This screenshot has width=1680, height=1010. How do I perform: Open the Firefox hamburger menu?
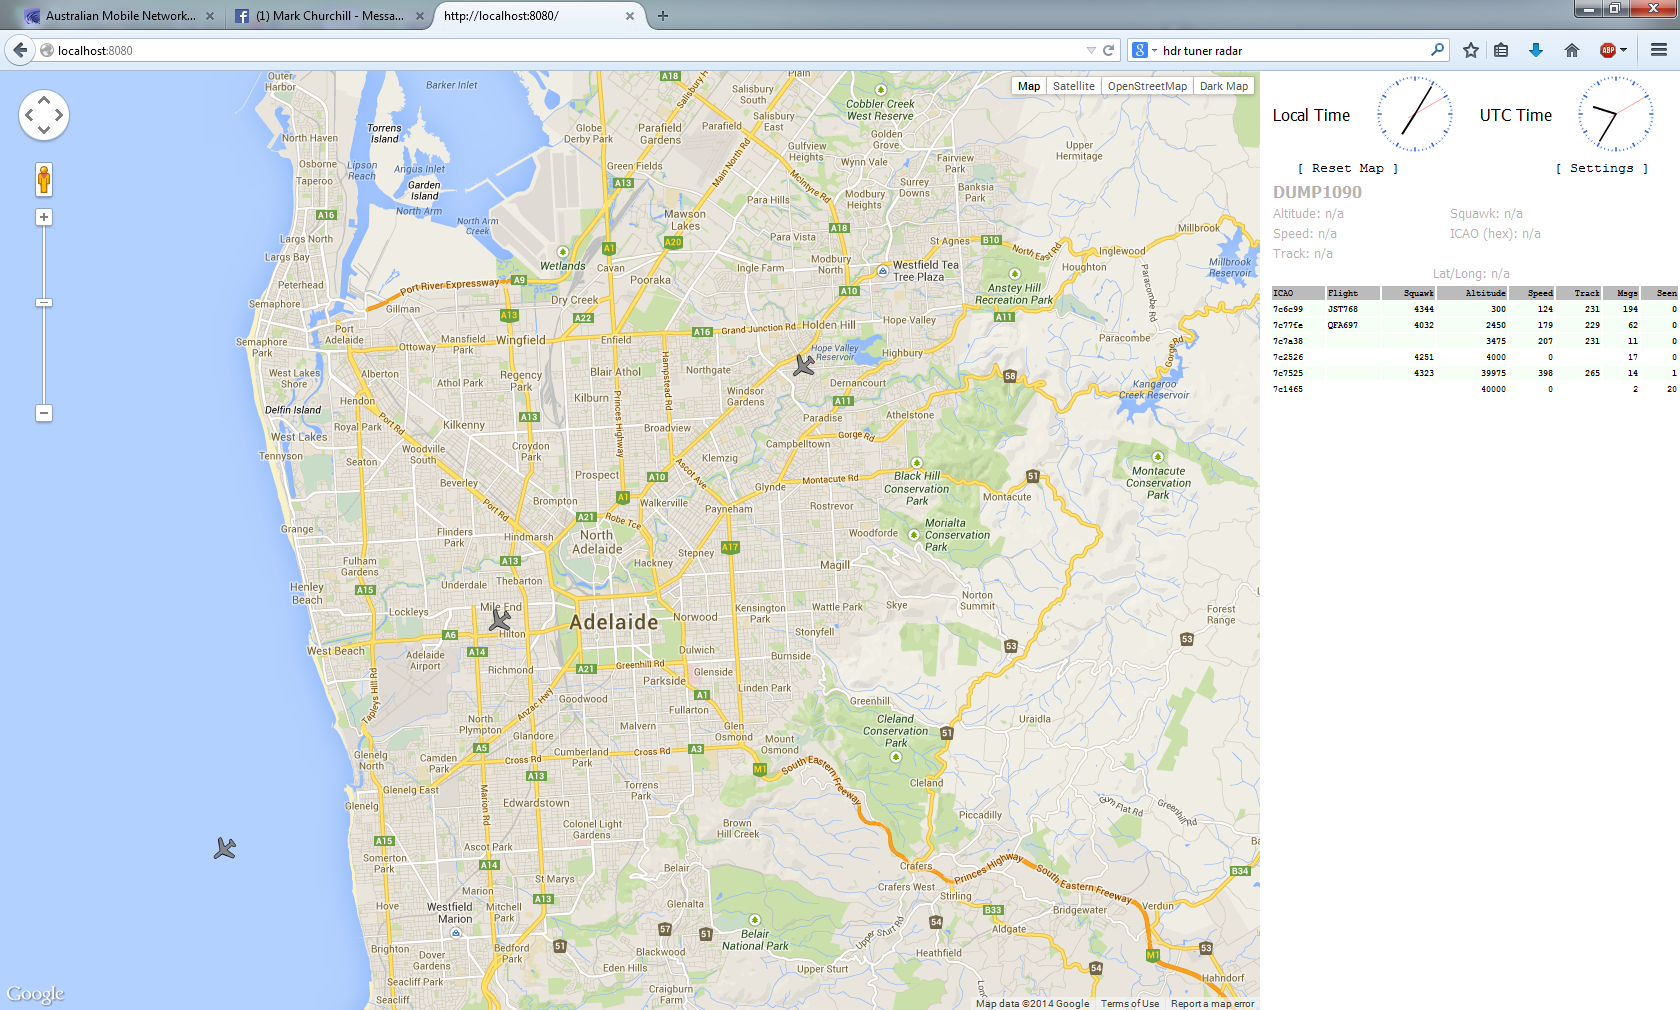click(1659, 50)
